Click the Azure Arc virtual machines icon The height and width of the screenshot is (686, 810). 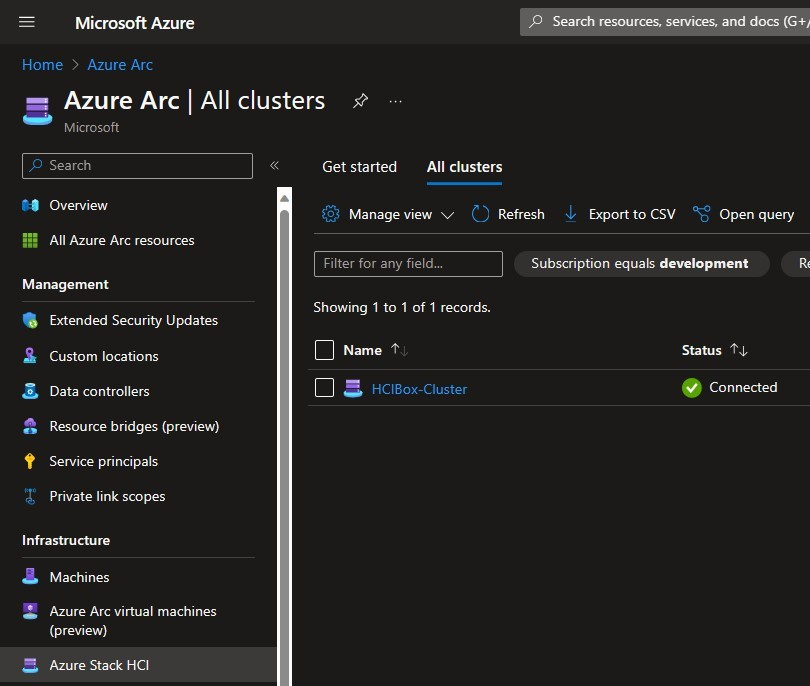pyautogui.click(x=30, y=611)
